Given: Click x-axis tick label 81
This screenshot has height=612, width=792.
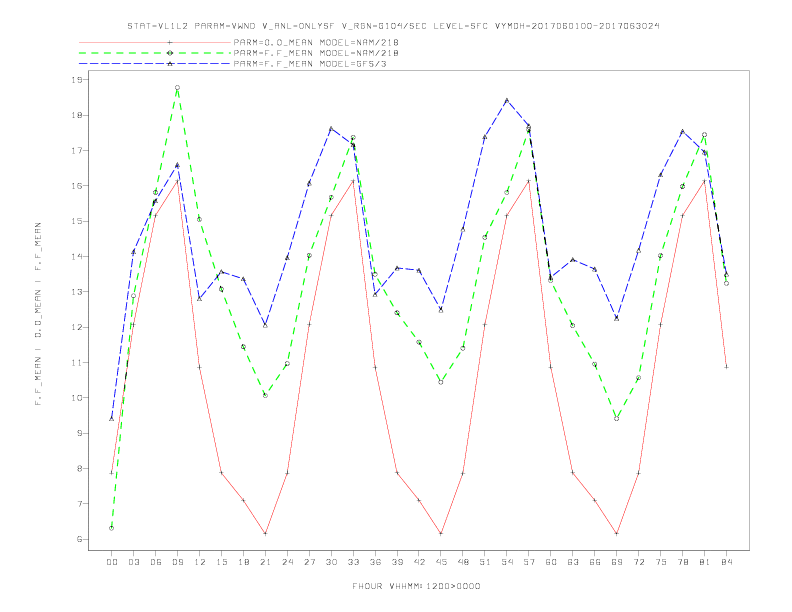Looking at the screenshot, I should 705,562.
